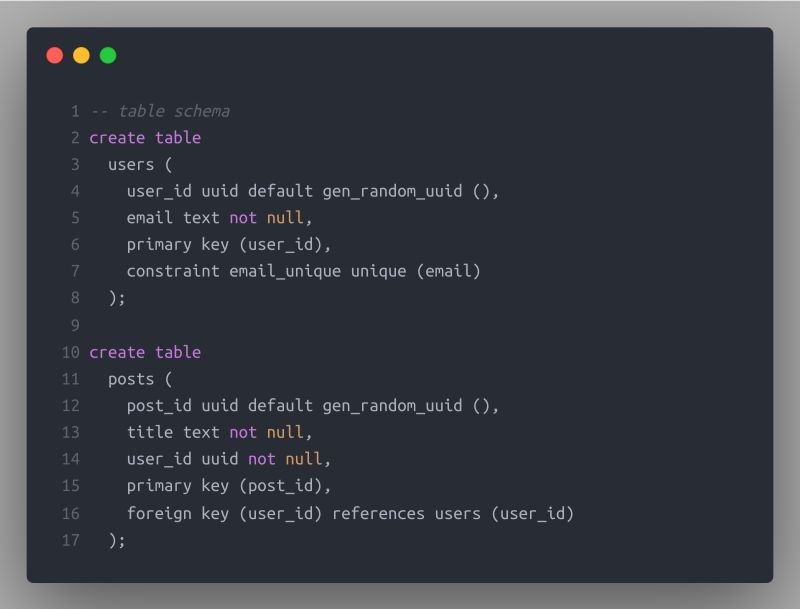The width and height of the screenshot is (800, 609).
Task: Click the red close window dot
Action: pyautogui.click(x=55, y=55)
